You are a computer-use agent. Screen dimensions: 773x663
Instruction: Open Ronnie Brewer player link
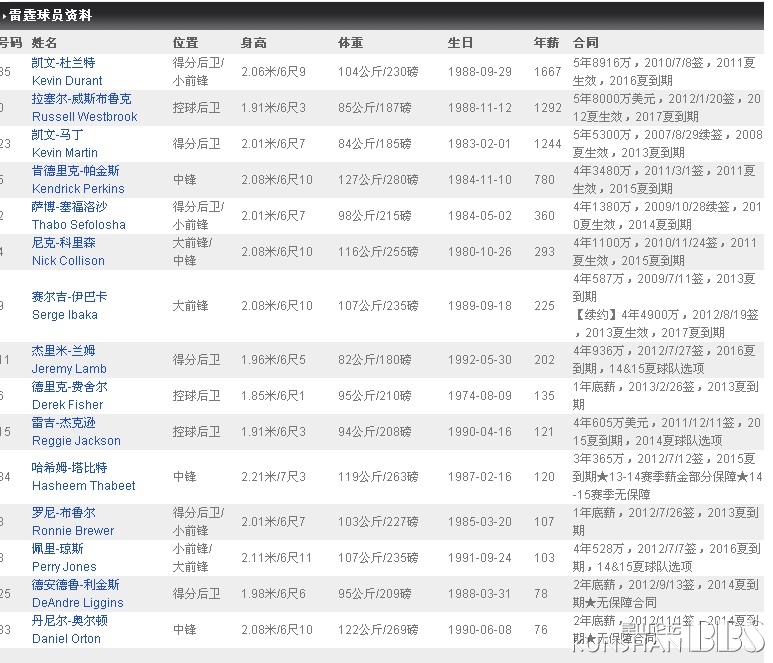tap(73, 530)
